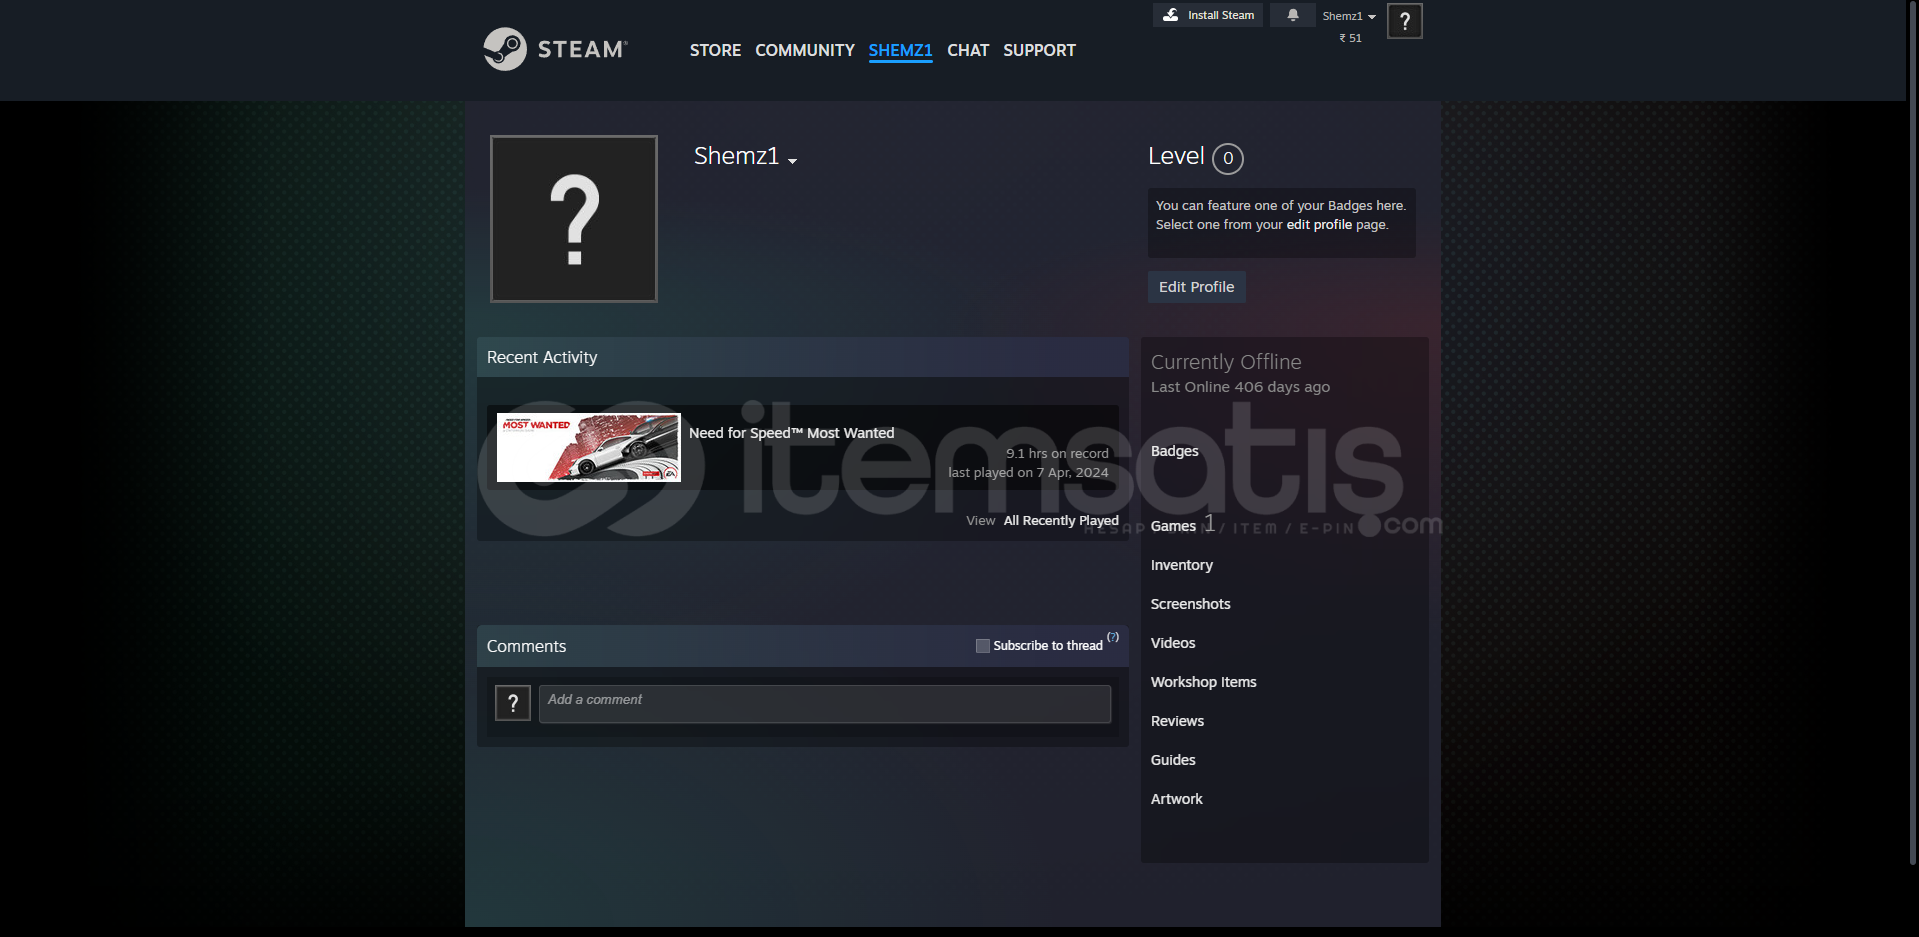Toggle the Subscribe to thread checkbox

pyautogui.click(x=982, y=646)
